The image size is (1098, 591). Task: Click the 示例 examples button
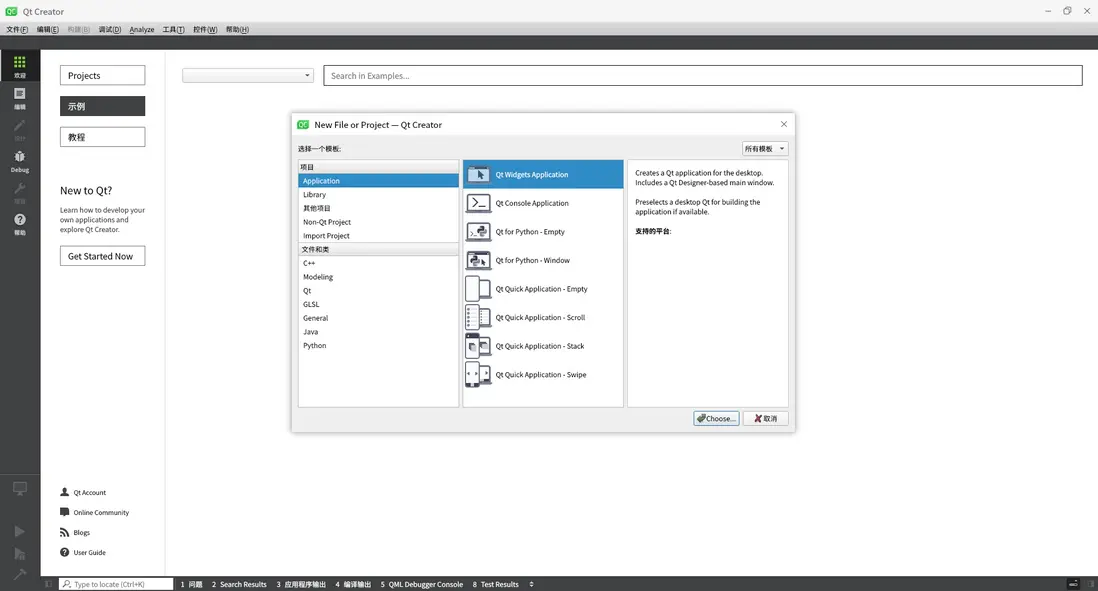pos(102,106)
